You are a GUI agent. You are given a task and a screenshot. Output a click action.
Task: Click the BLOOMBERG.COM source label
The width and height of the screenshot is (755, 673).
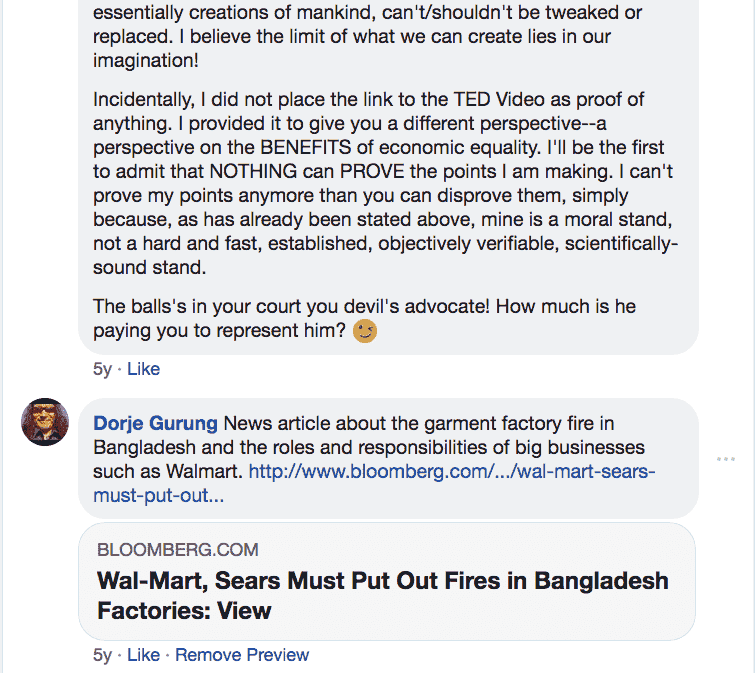pos(178,550)
